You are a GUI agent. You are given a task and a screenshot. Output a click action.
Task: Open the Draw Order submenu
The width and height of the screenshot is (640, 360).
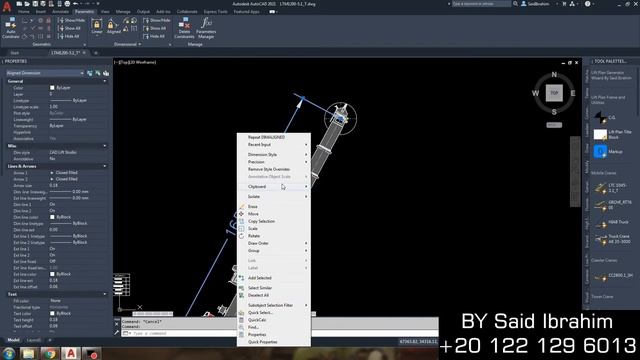tap(273, 243)
